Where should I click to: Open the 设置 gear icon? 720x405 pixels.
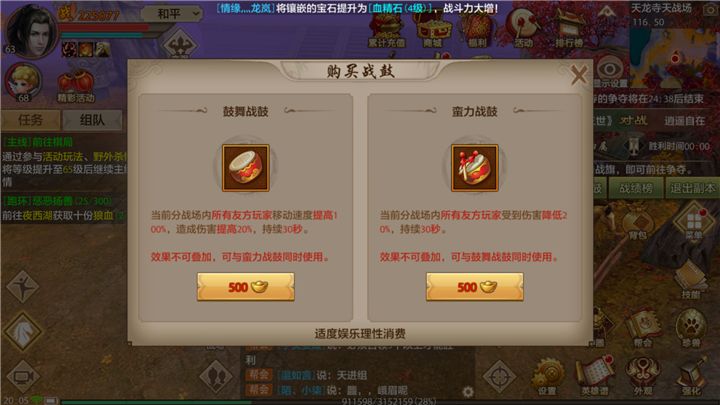(x=546, y=377)
